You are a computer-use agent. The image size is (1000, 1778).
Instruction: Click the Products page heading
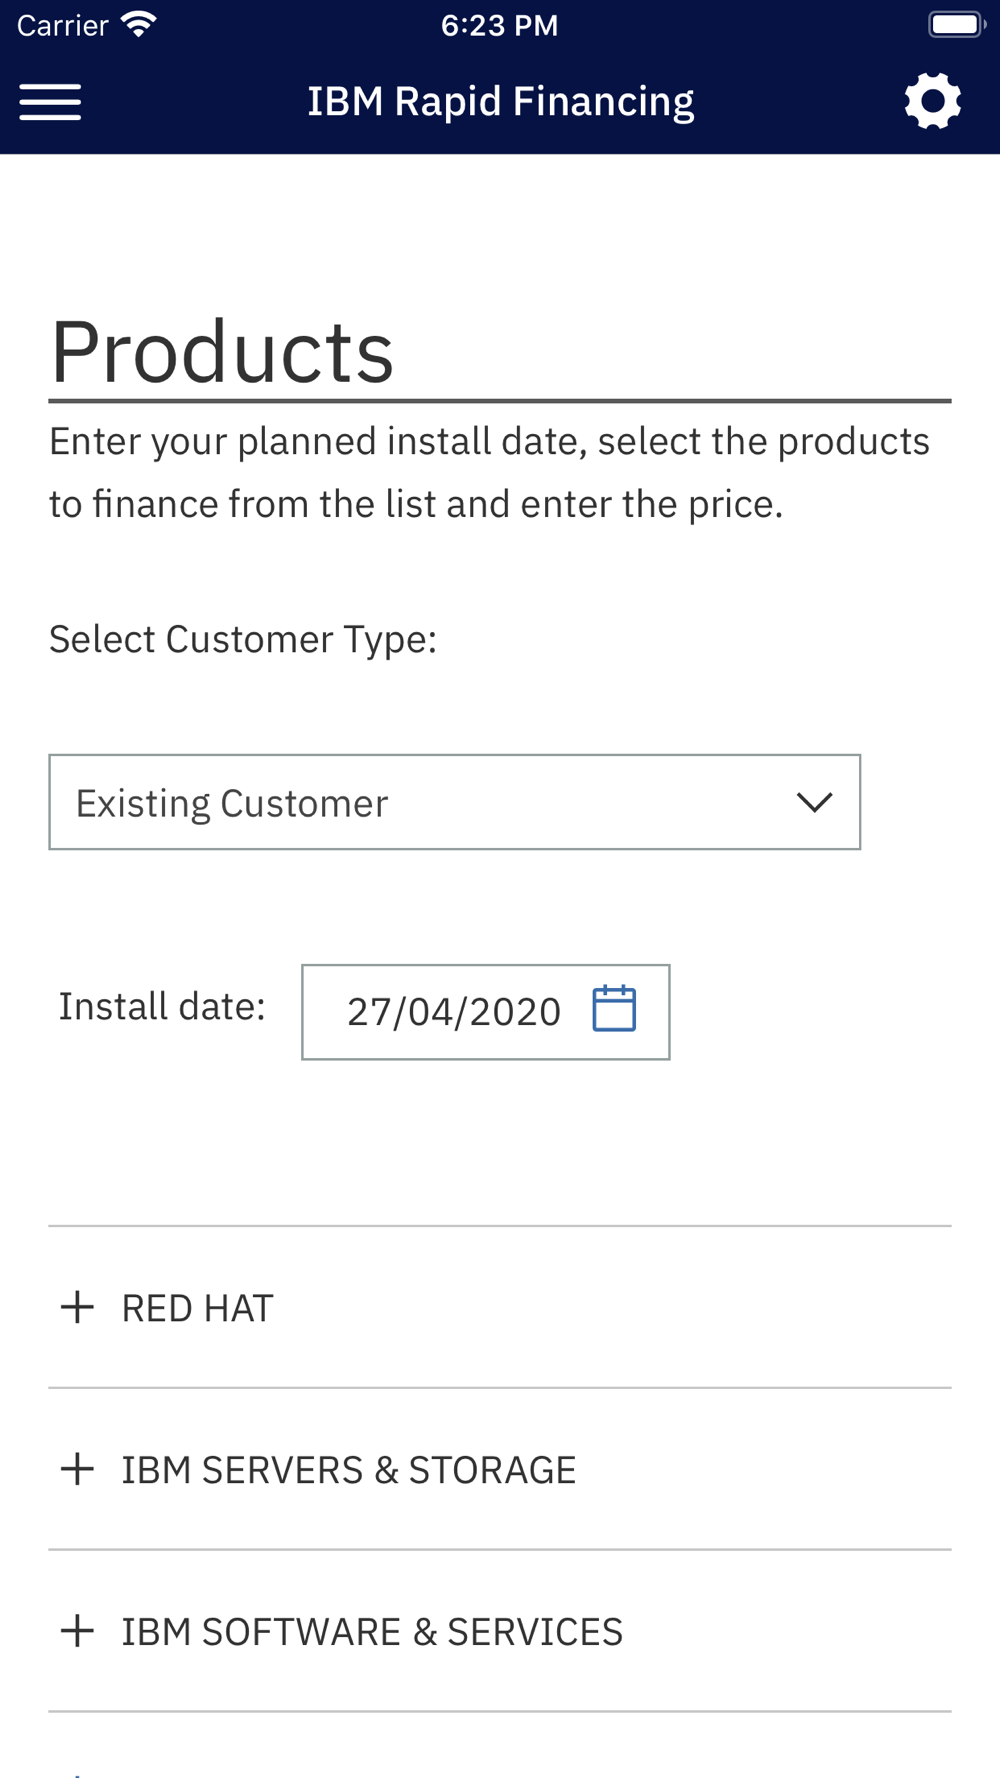(222, 352)
